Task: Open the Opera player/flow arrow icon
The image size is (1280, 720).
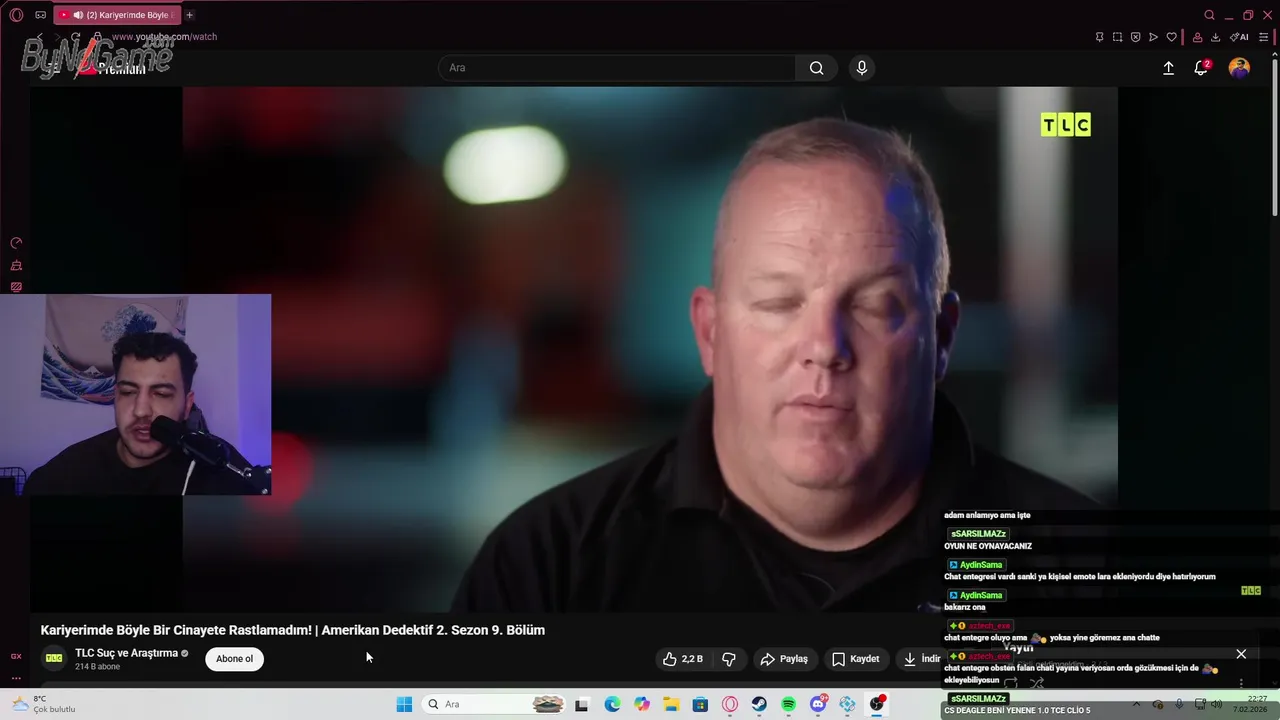Action: (1153, 37)
